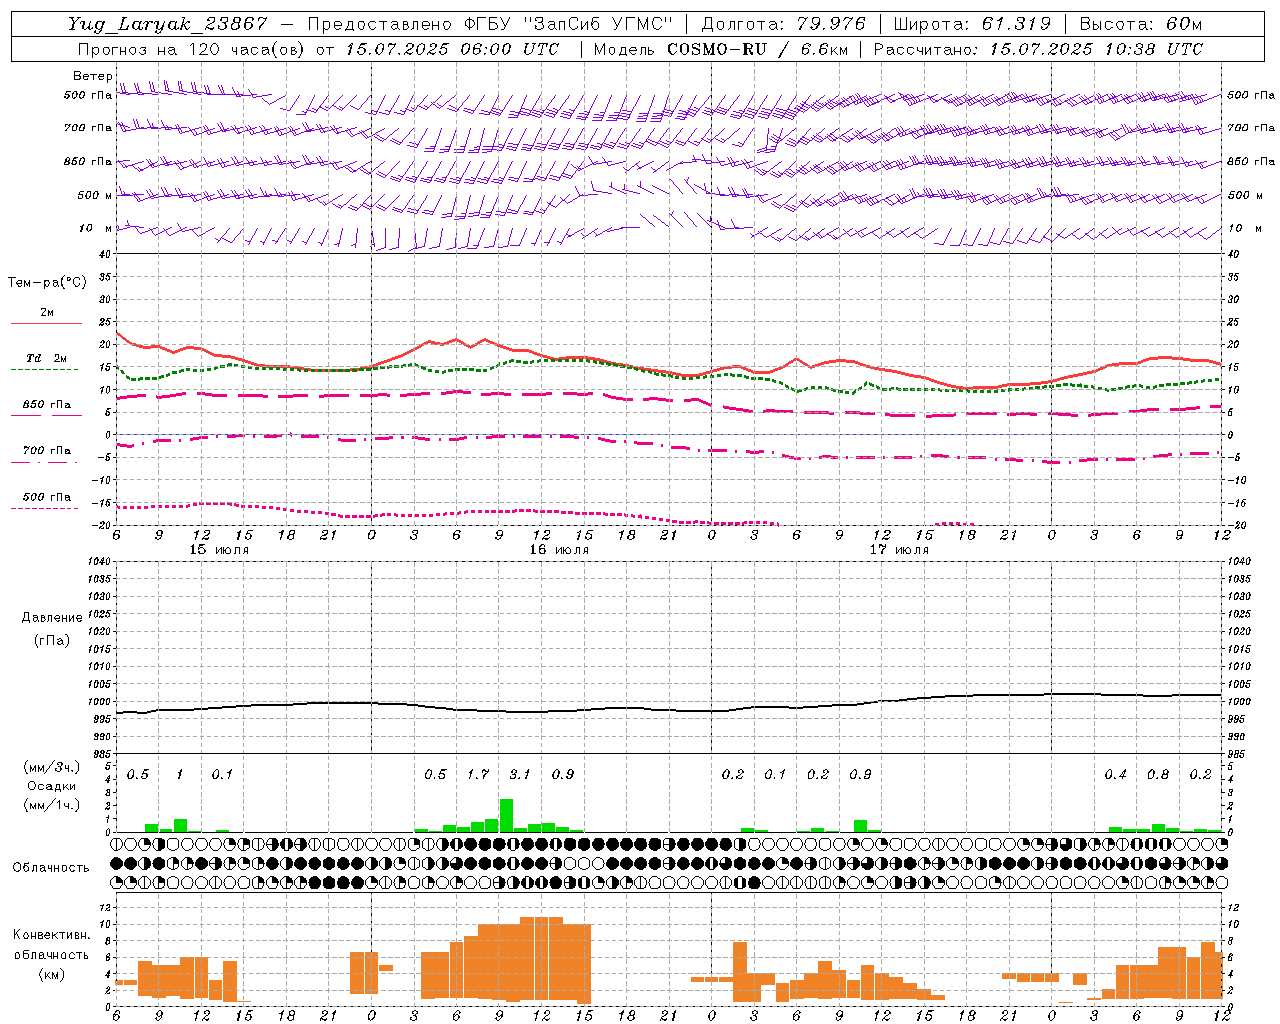The width and height of the screenshot is (1280, 1024).
Task: Click the '(мм/3ч.)' precipitation unit label
Action: pyautogui.click(x=52, y=767)
